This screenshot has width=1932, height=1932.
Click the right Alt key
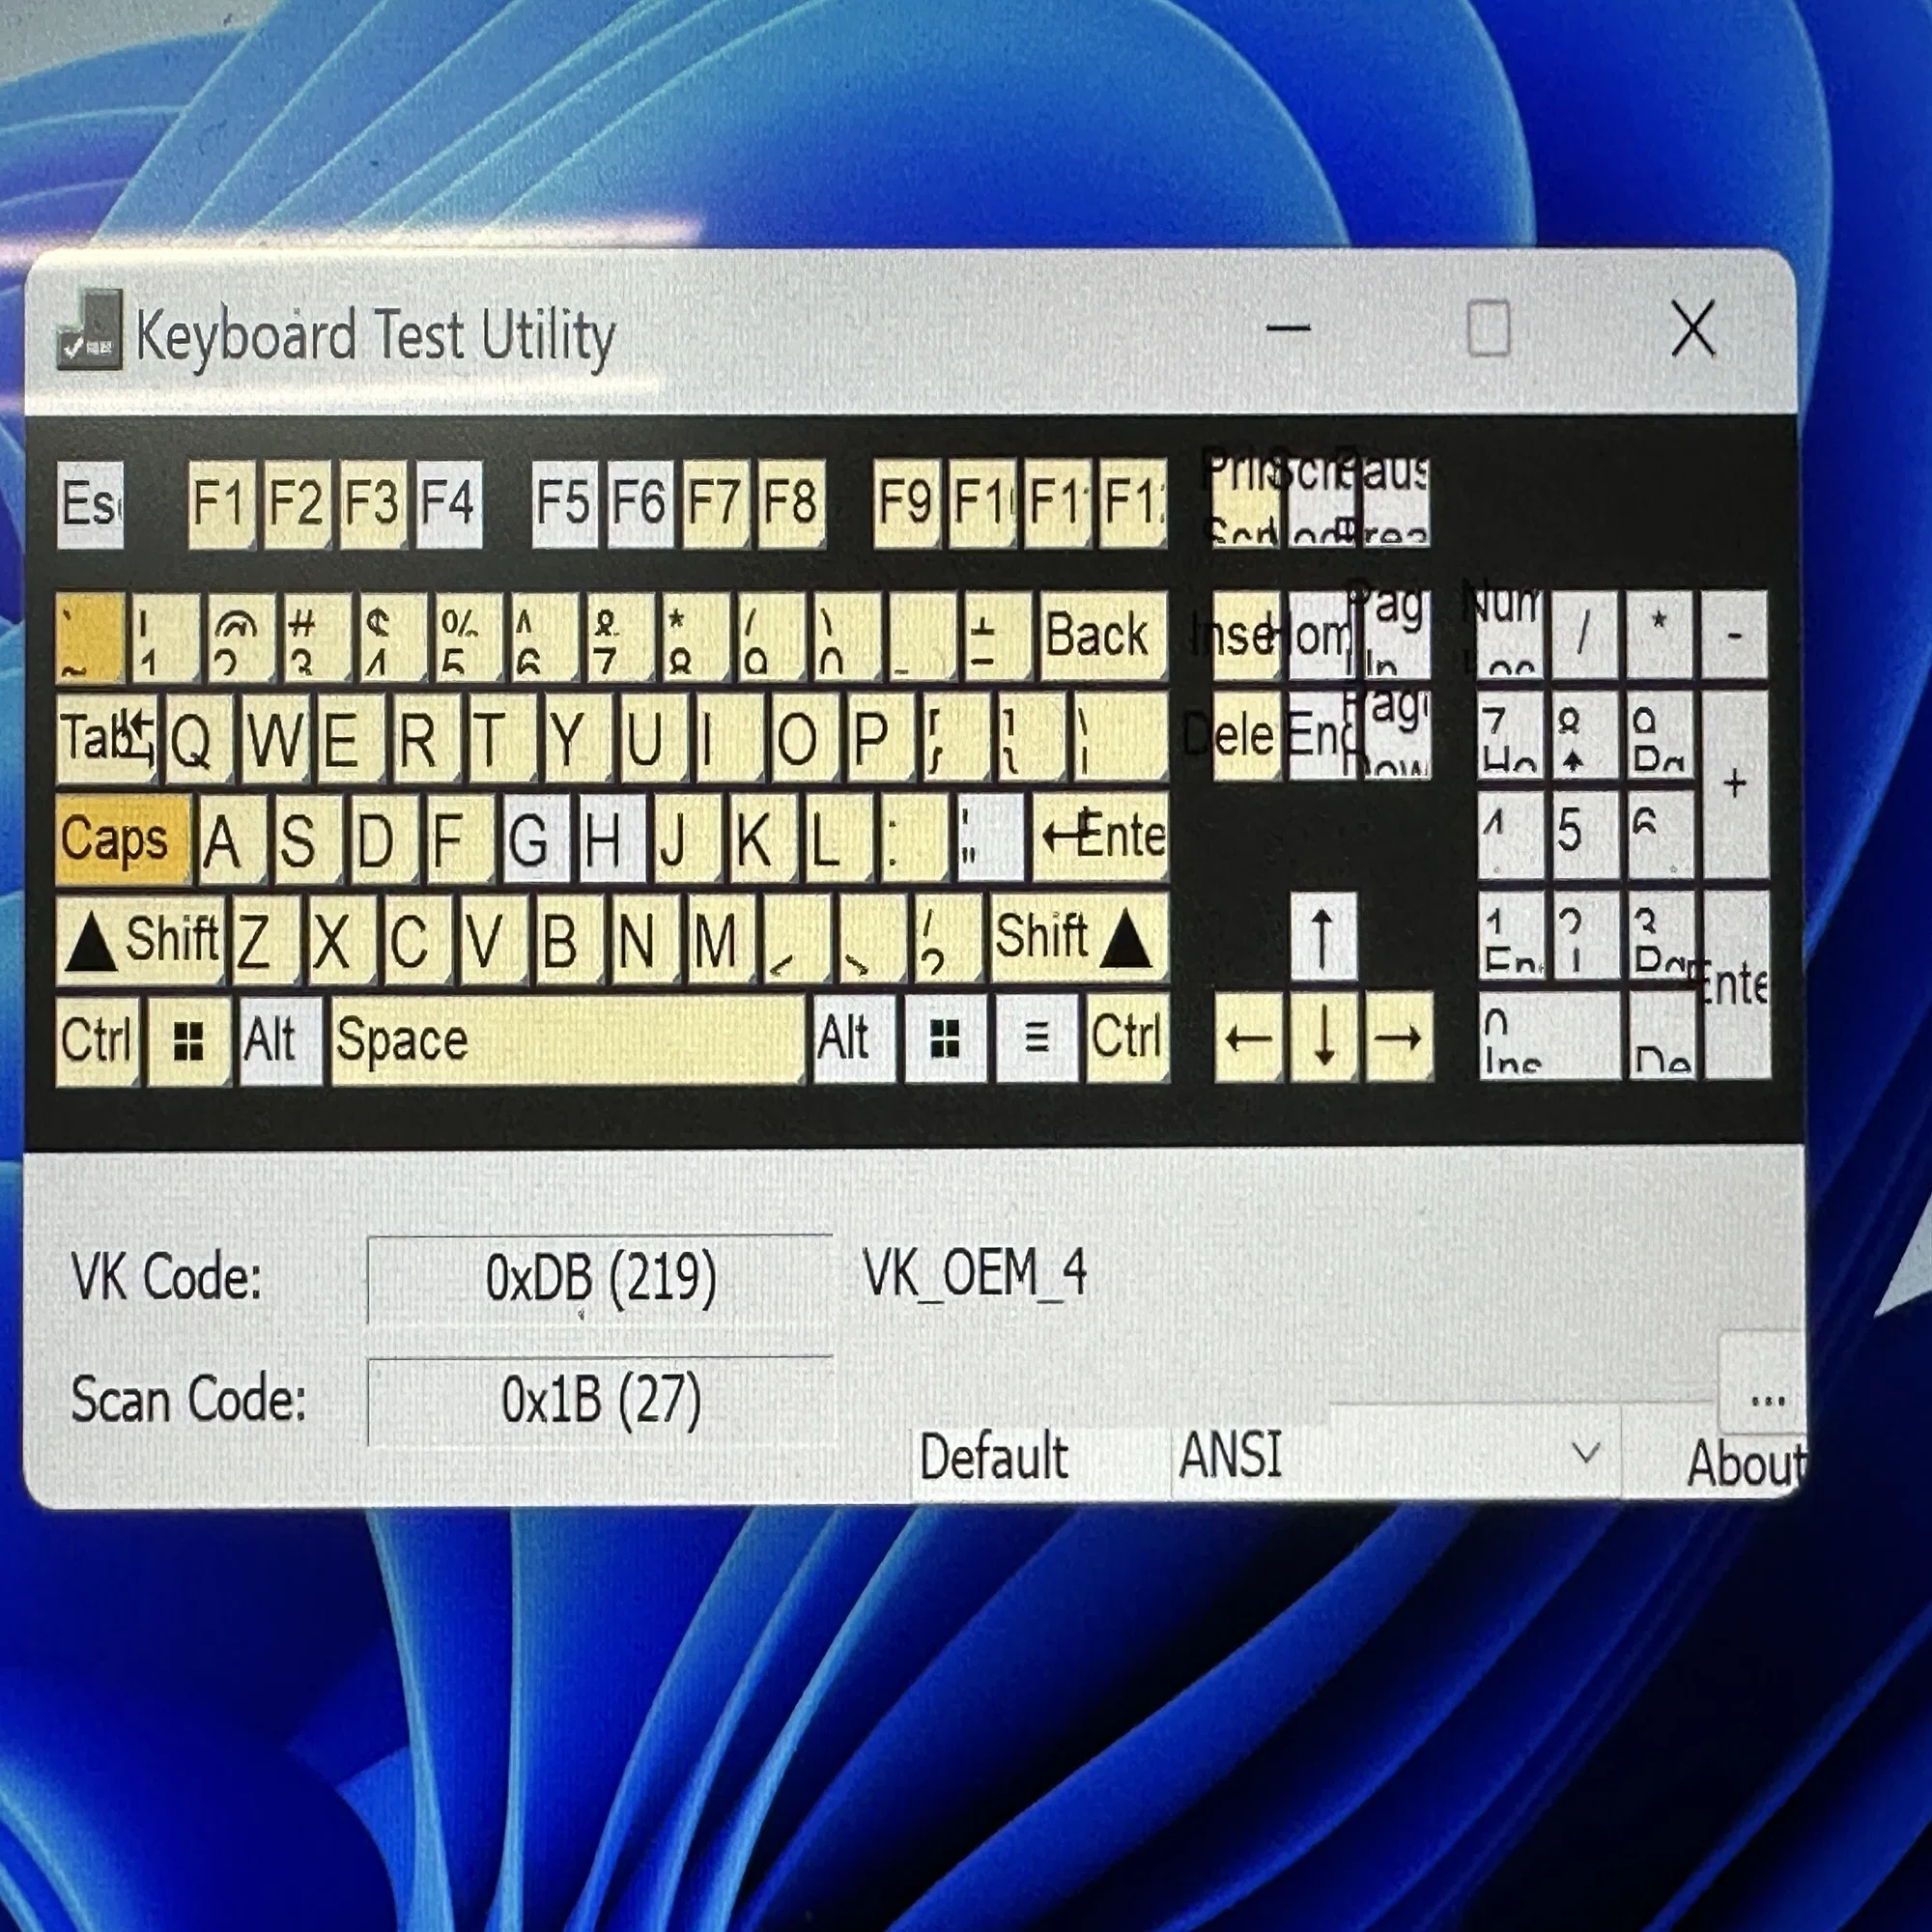(854, 1038)
